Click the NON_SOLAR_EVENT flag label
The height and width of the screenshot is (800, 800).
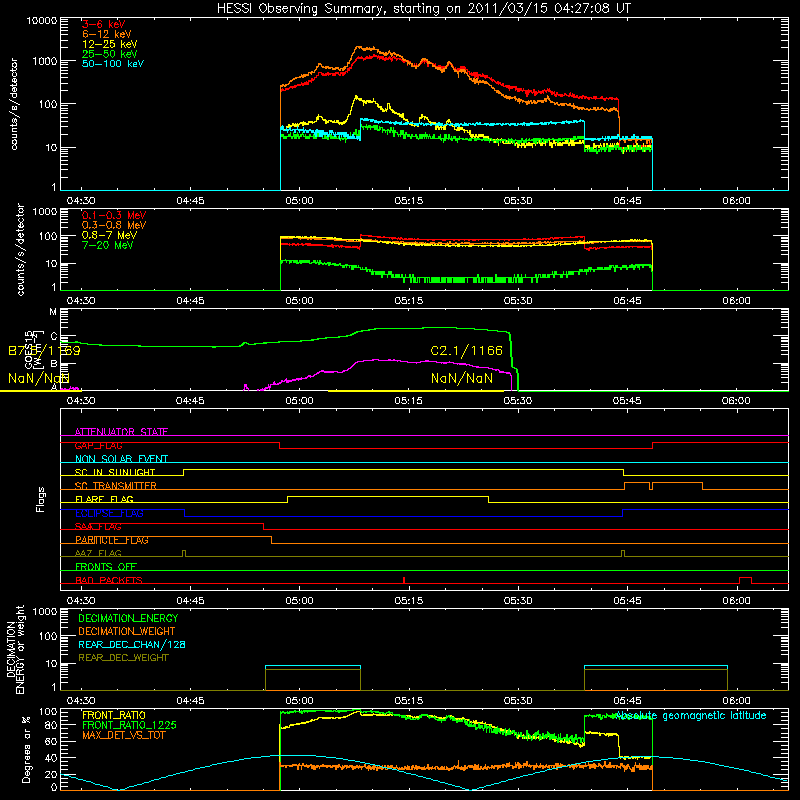pyautogui.click(x=121, y=459)
